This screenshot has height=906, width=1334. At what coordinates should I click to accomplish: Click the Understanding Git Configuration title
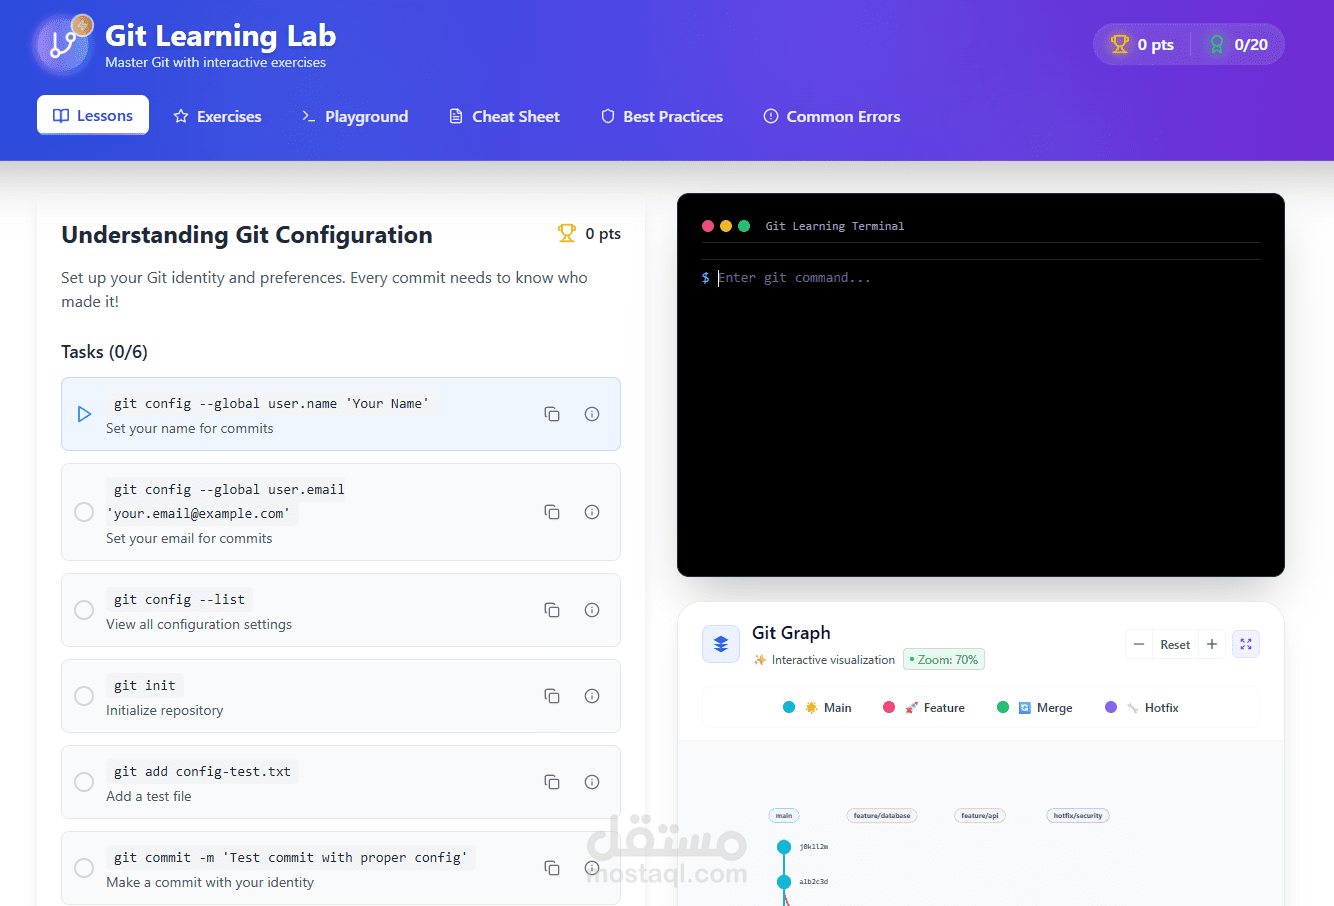[247, 235]
